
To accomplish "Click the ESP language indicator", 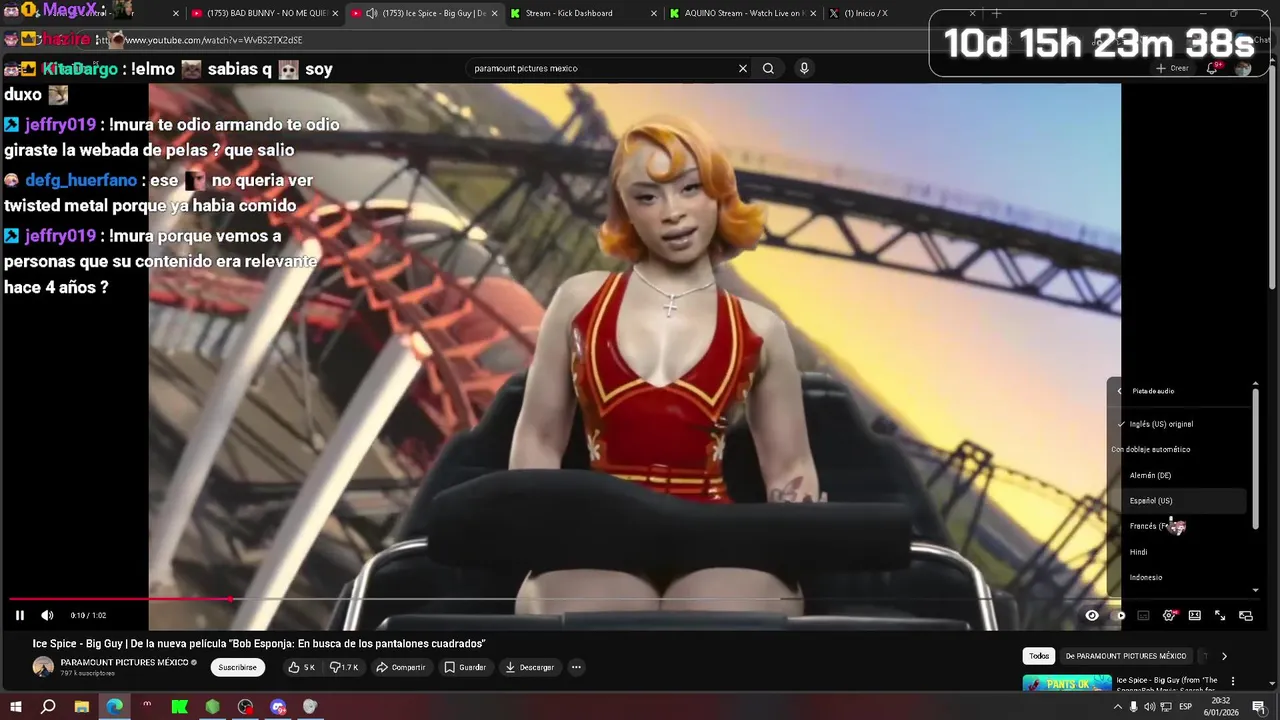I will [1188, 707].
